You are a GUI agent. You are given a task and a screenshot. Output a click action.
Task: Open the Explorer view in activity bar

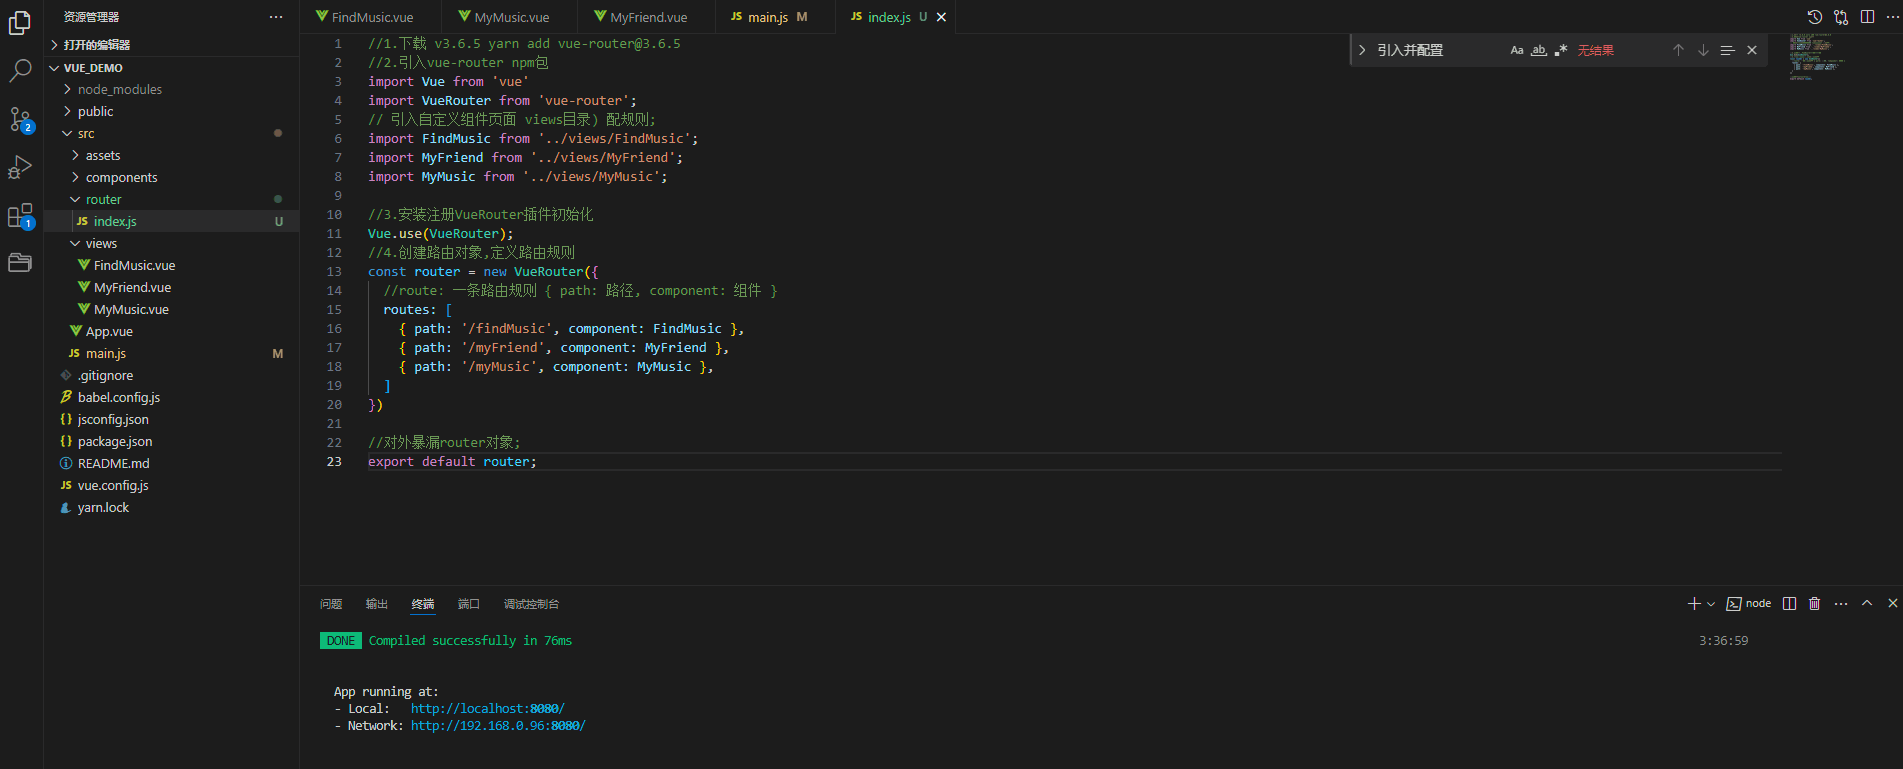(20, 22)
